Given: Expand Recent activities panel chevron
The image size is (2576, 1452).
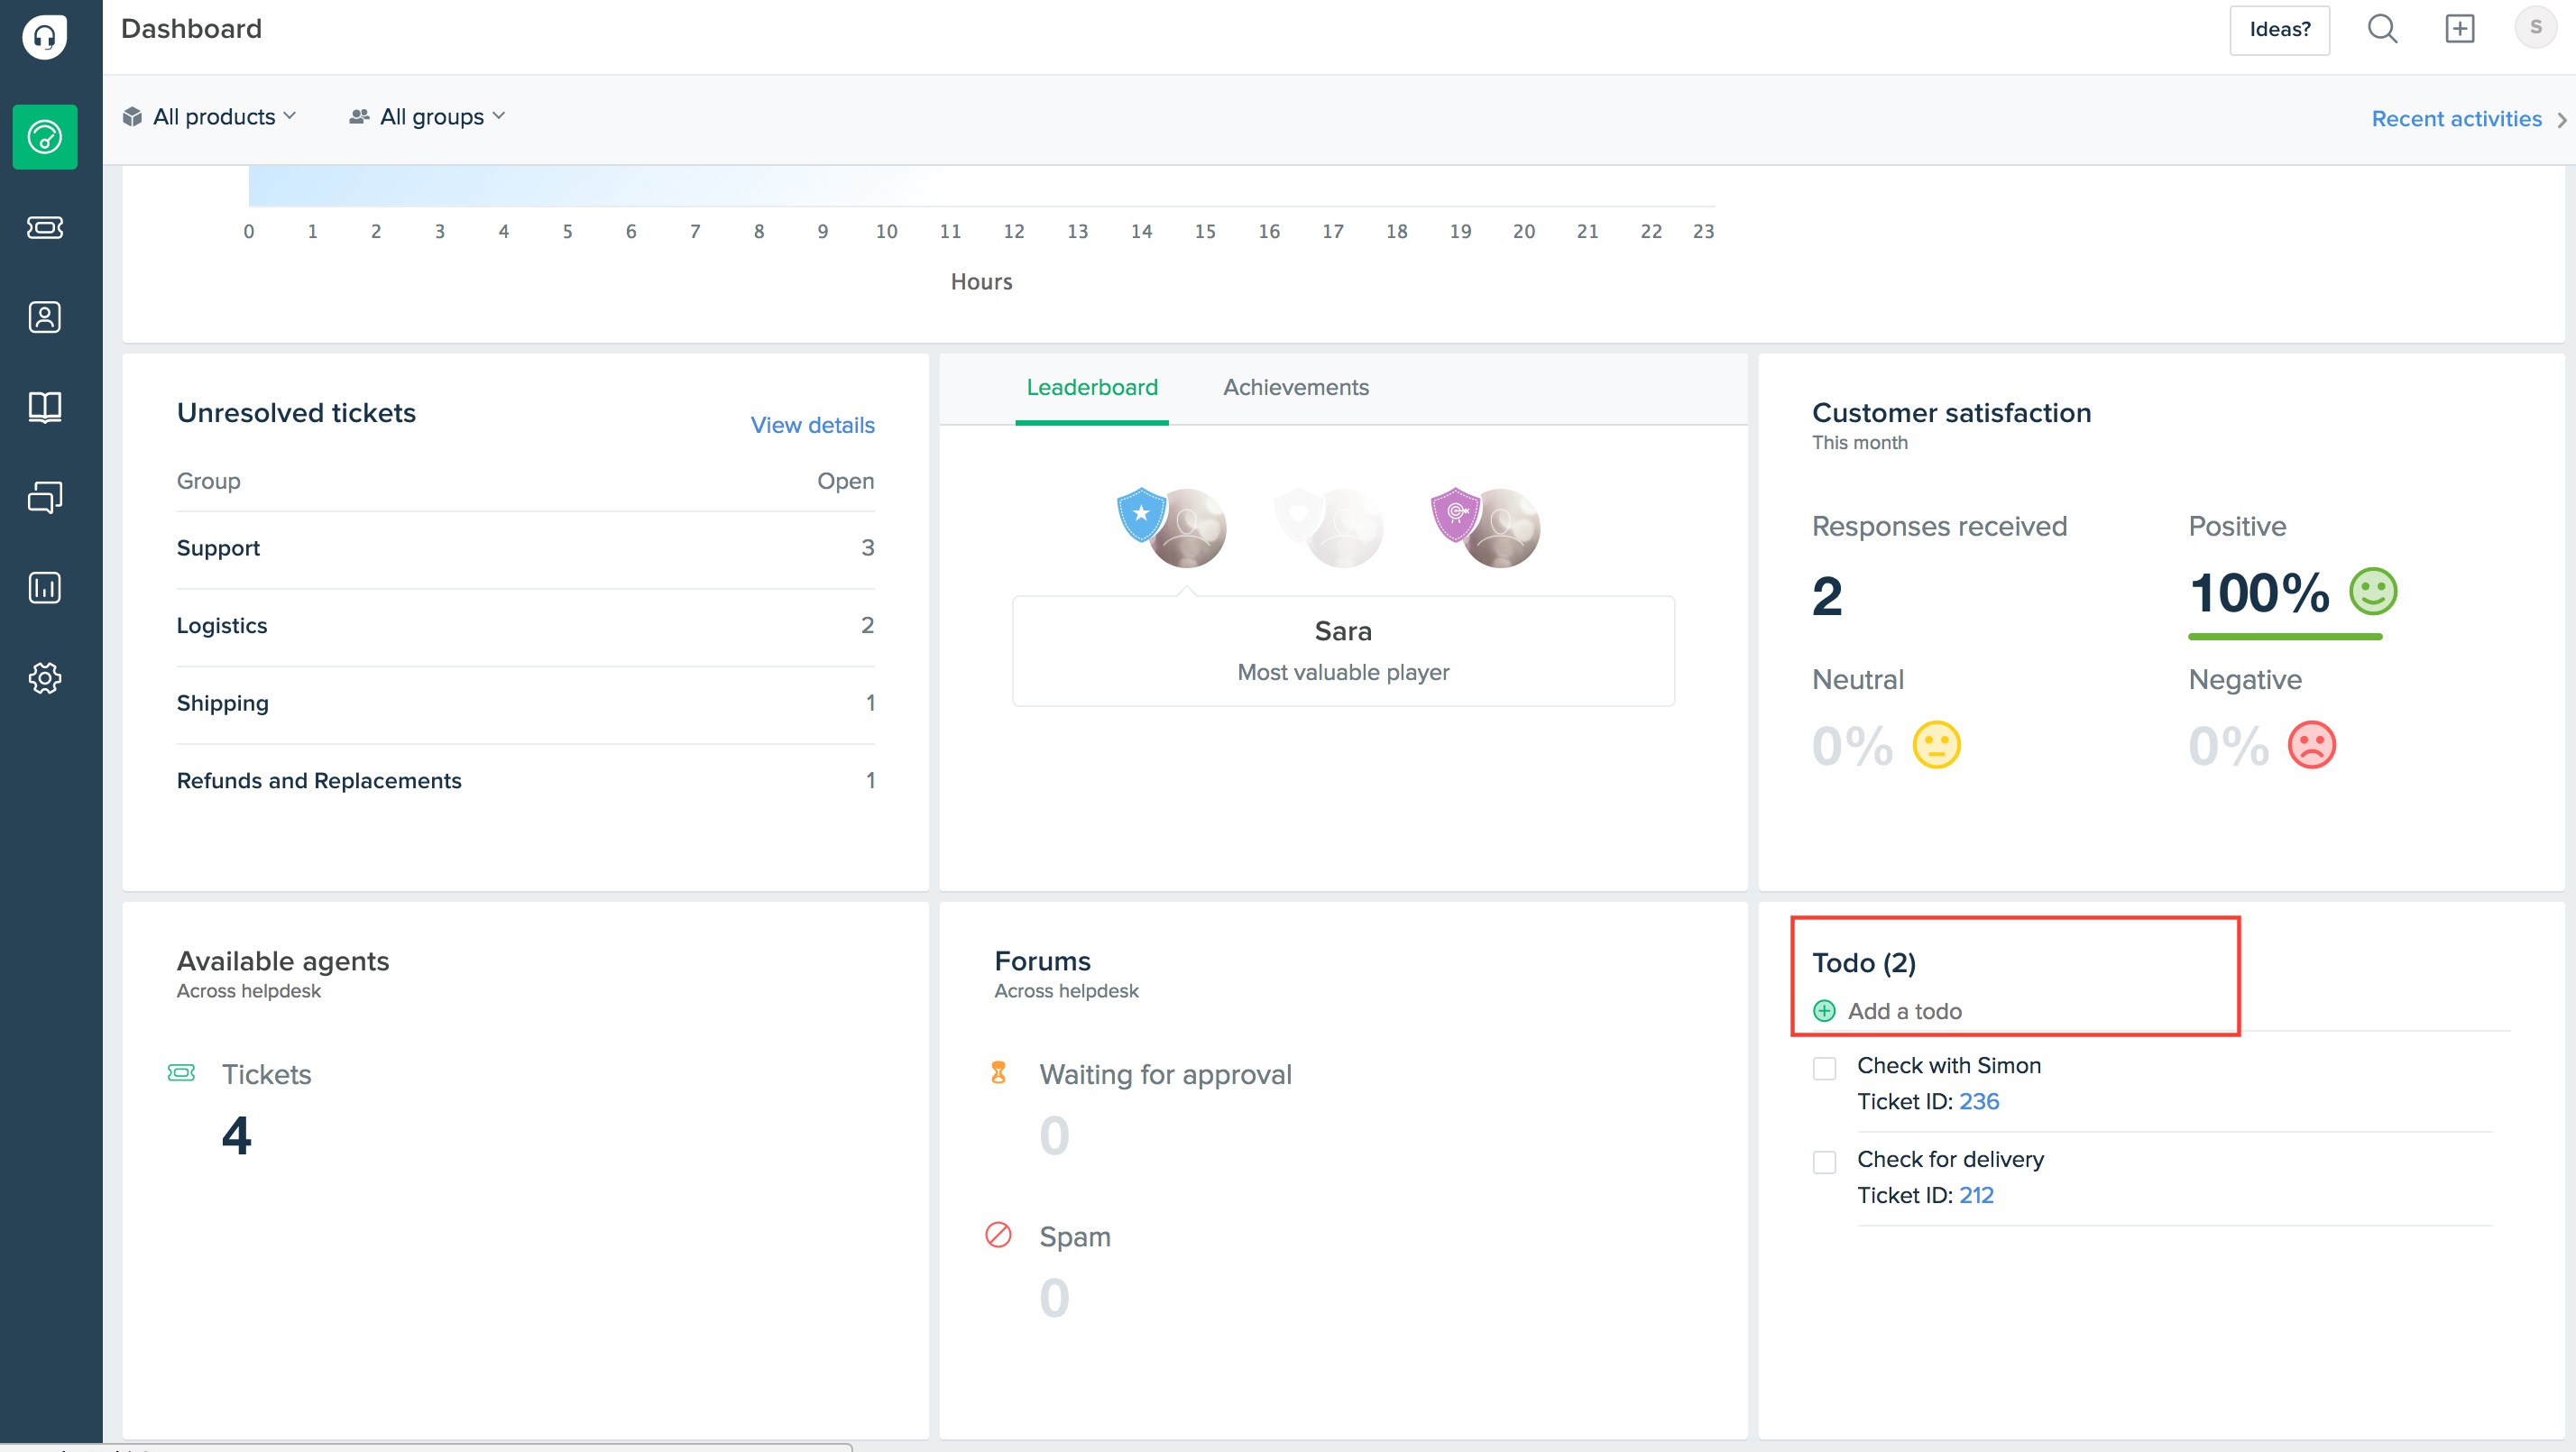Looking at the screenshot, I should 2561,120.
